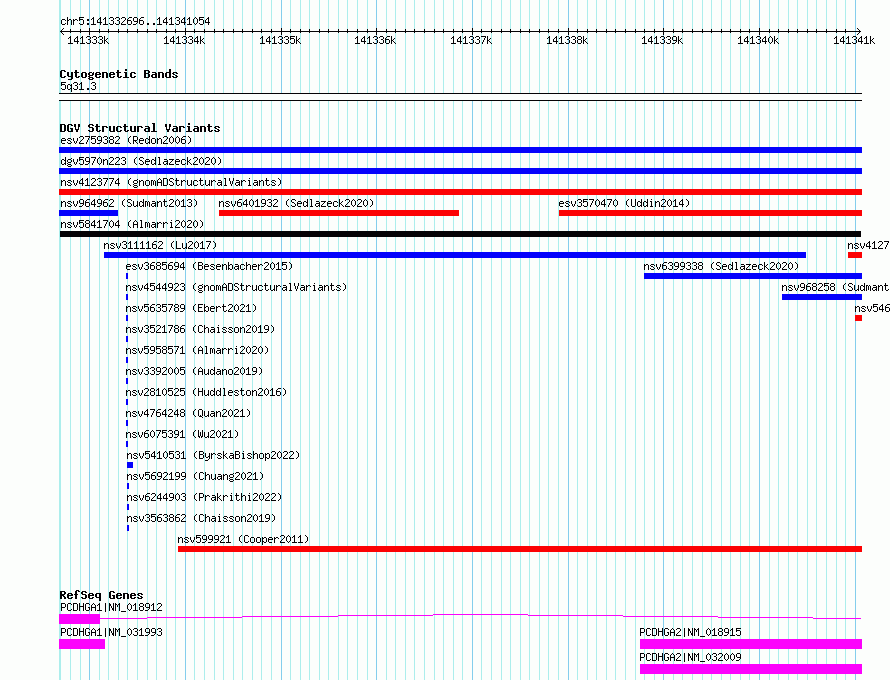Screen dimensions: 890x680
Task: Open nsv3111162 (Lu2017) variant details
Action: click(x=455, y=255)
